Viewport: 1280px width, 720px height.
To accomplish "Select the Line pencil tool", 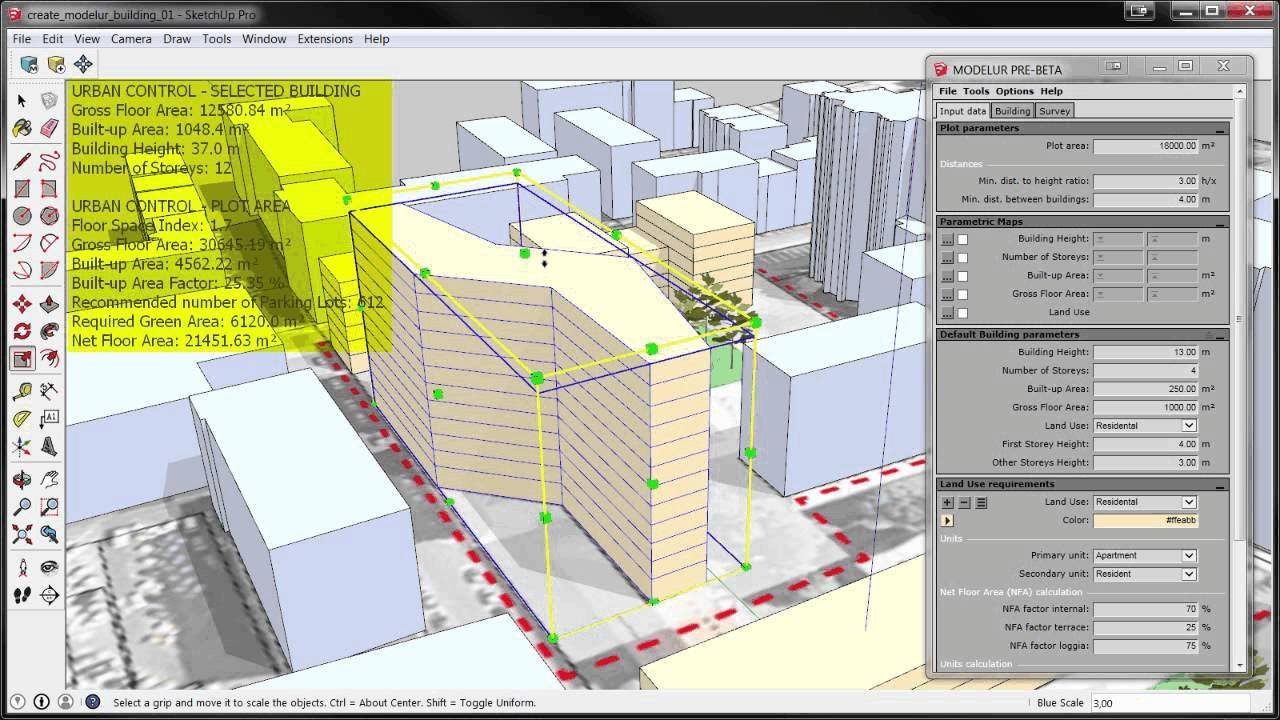I will tap(22, 161).
